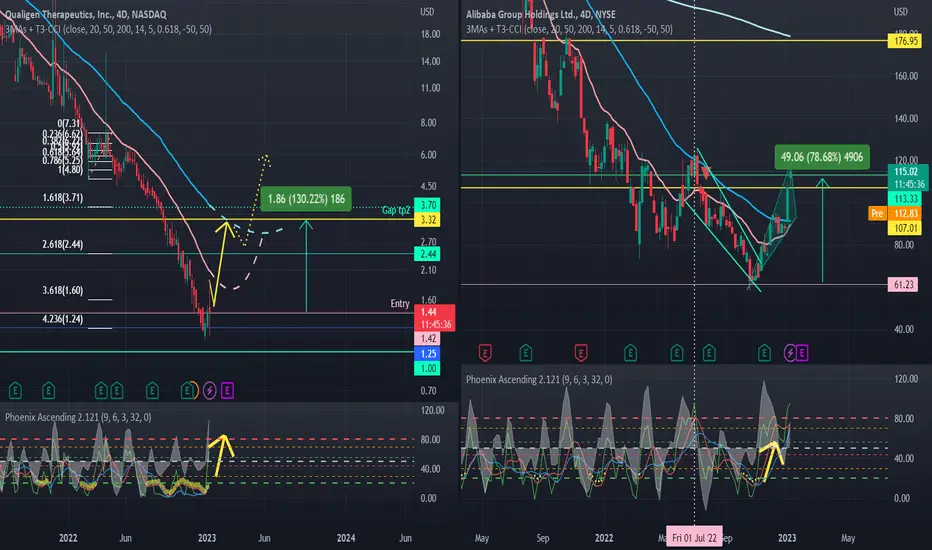Click 2023 on the Qualigen time axis
The height and width of the screenshot is (550, 932).
coord(207,538)
